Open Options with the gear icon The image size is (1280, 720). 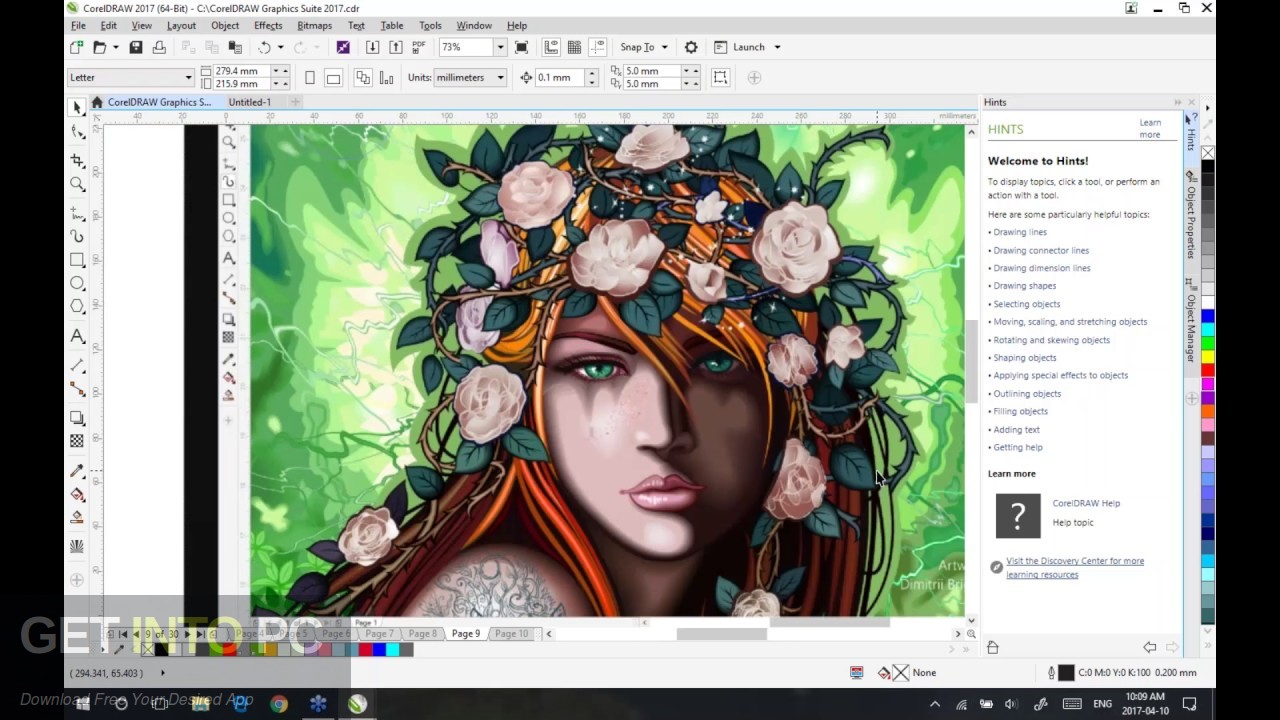691,47
